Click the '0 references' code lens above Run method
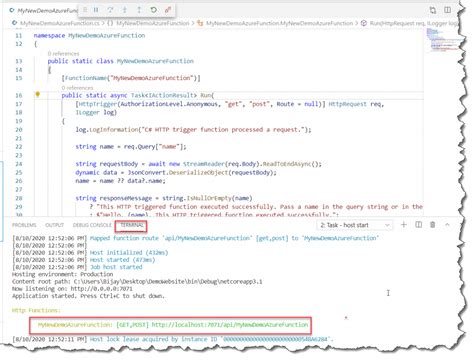474x360 pixels. (77, 88)
